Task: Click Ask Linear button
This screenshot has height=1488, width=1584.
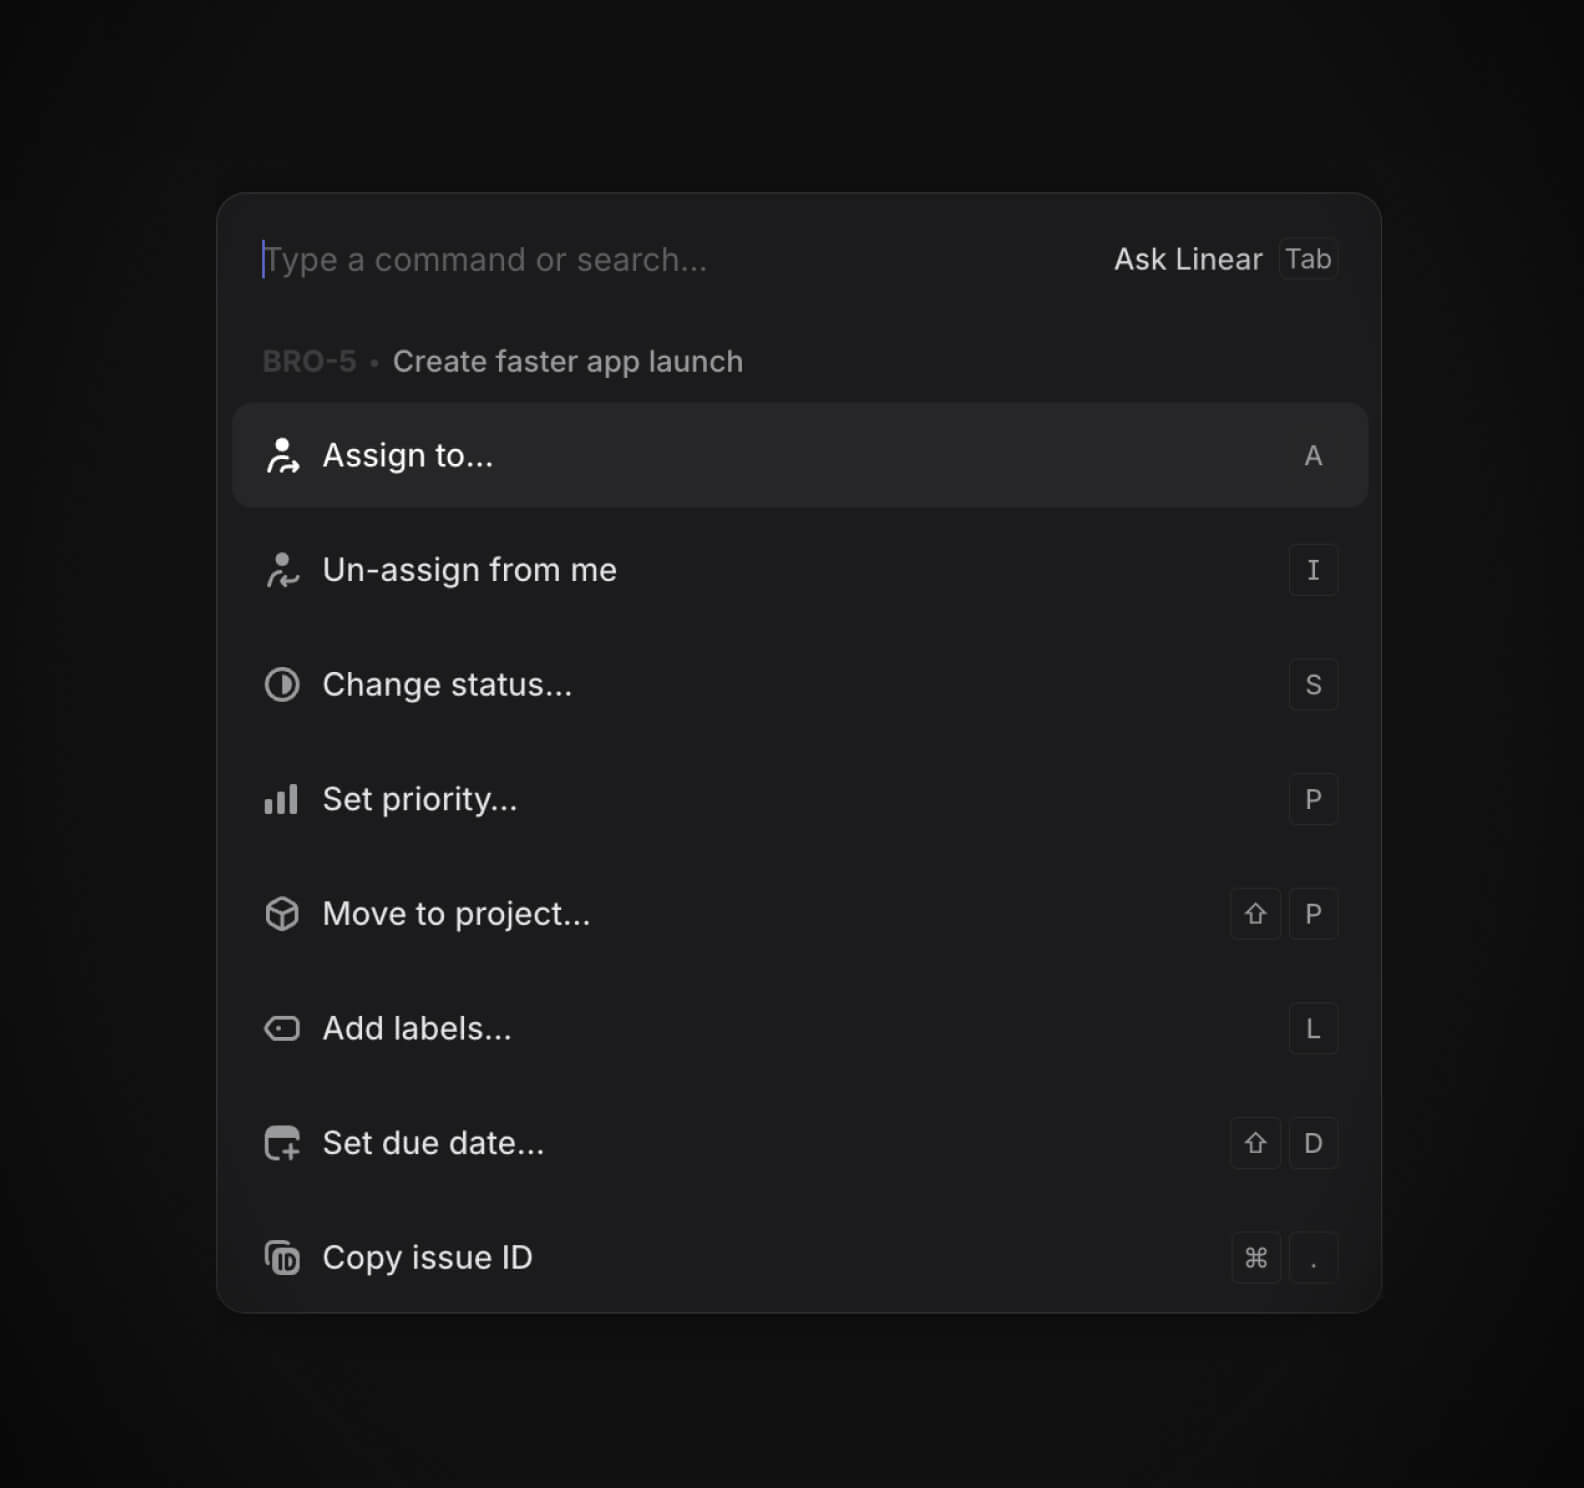Action: [x=1188, y=259]
